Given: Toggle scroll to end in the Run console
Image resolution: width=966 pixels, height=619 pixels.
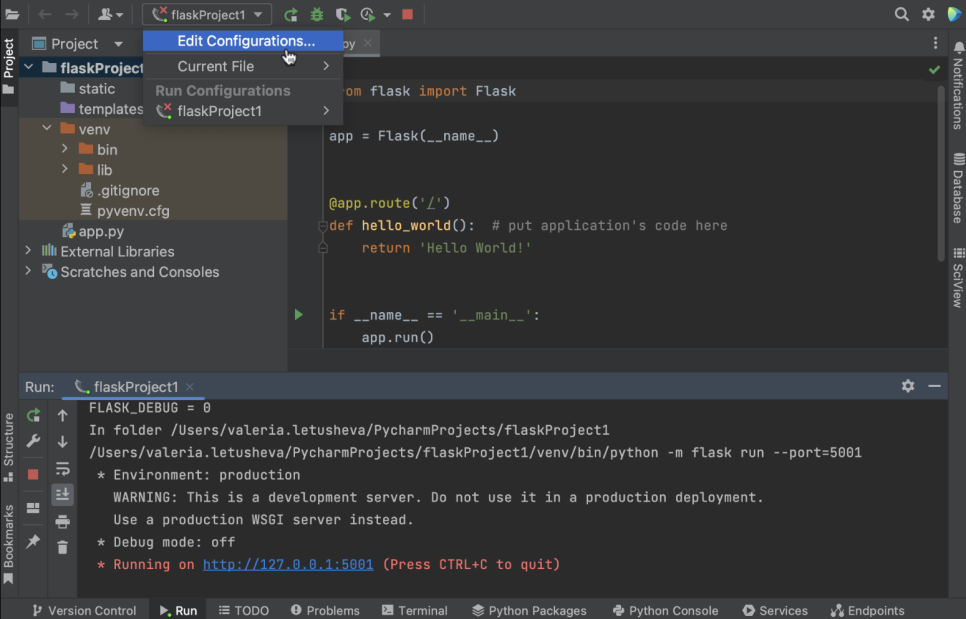Looking at the screenshot, I should [x=62, y=494].
